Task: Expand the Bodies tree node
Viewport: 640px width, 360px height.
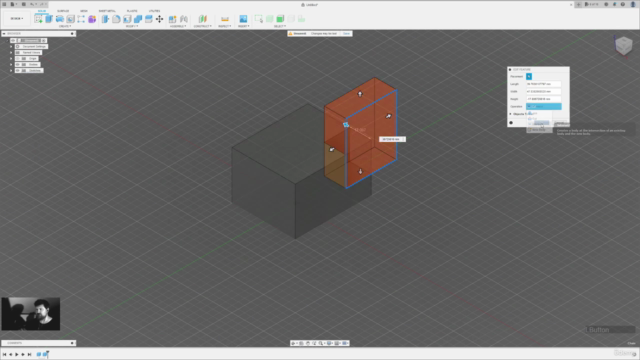Action: coord(11,64)
